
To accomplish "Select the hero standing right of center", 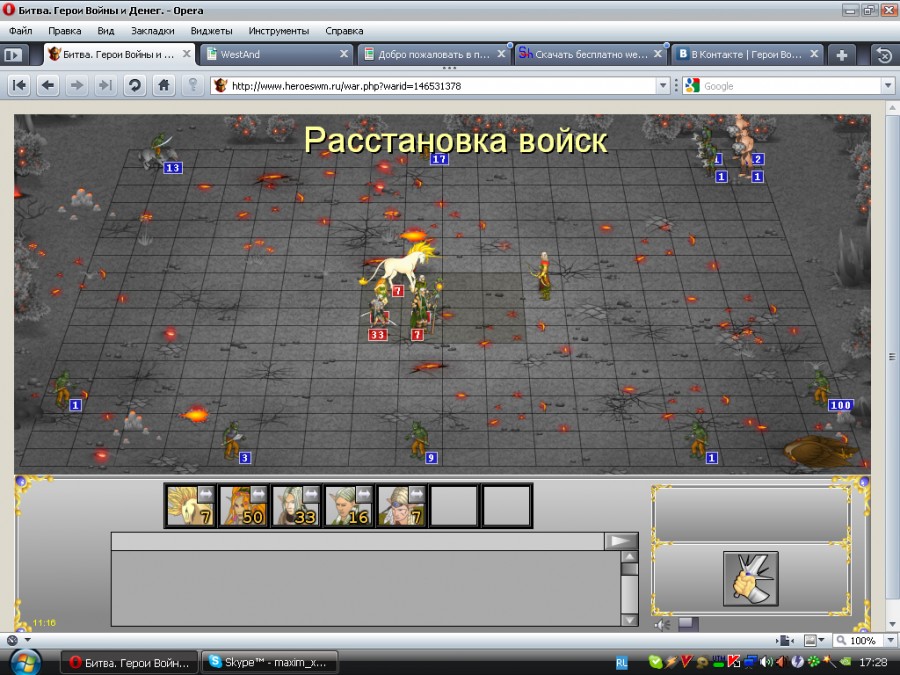I will [x=543, y=277].
